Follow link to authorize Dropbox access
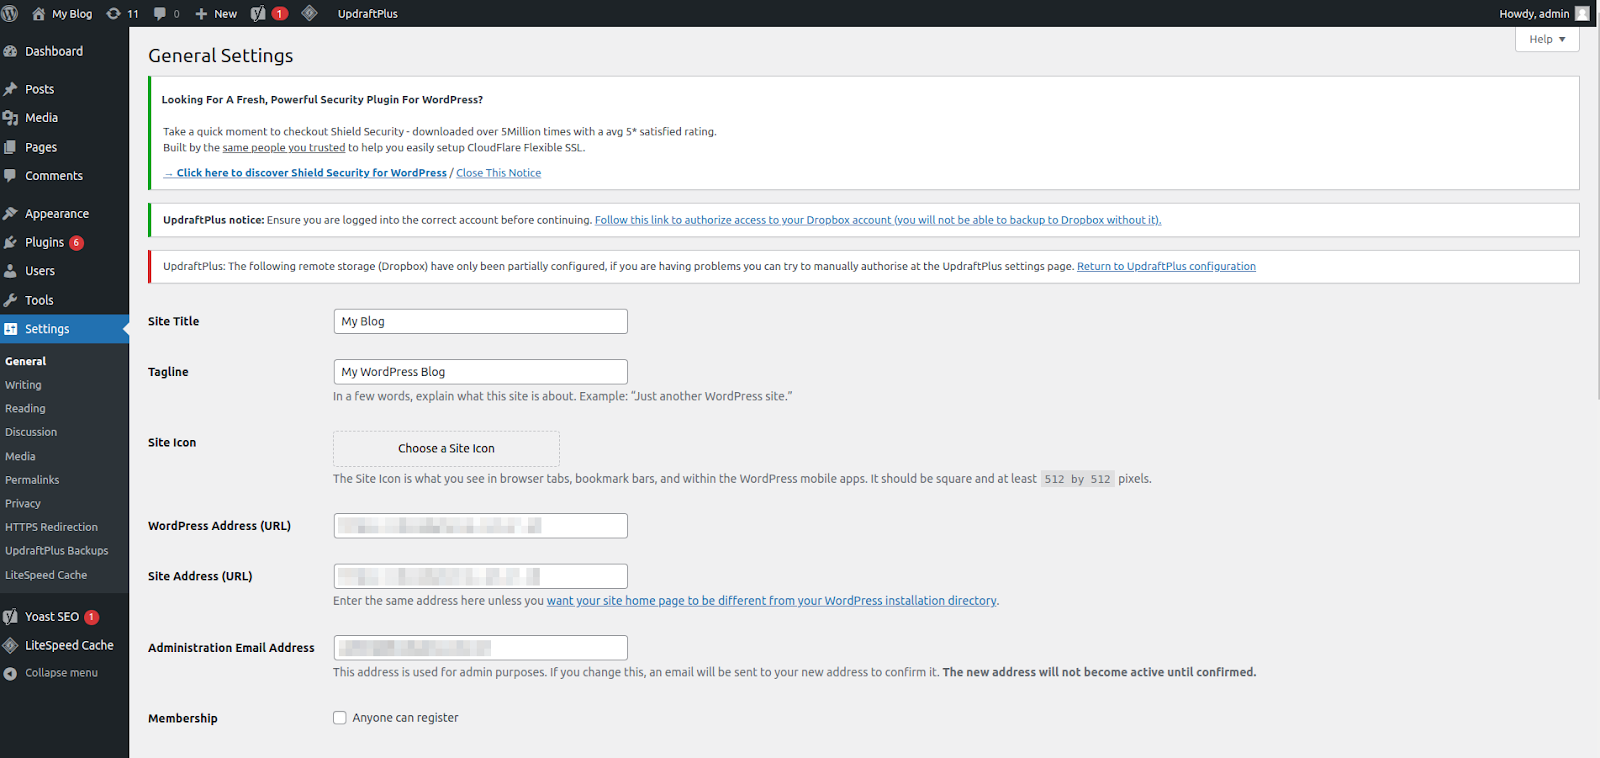Viewport: 1600px width, 758px height. tap(878, 220)
